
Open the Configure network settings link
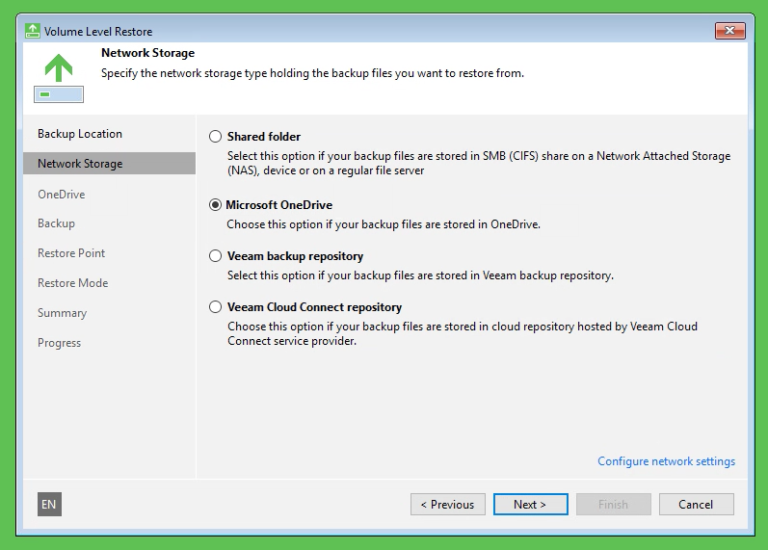666,461
